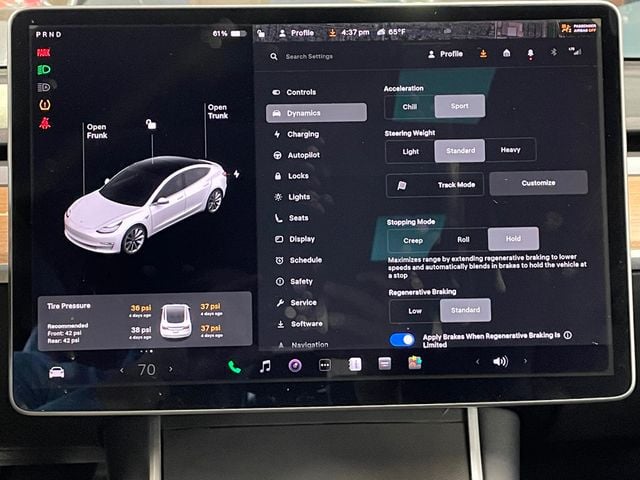Tap the unlock padlock icon above car
Viewport: 640px width, 480px height.
(x=150, y=124)
